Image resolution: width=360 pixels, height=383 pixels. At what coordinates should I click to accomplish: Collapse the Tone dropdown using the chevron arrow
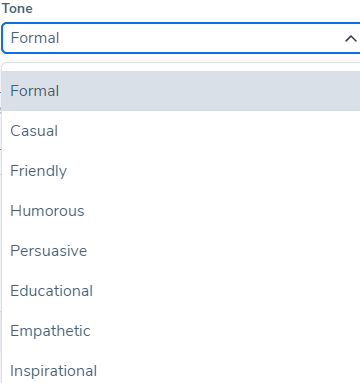pos(350,39)
